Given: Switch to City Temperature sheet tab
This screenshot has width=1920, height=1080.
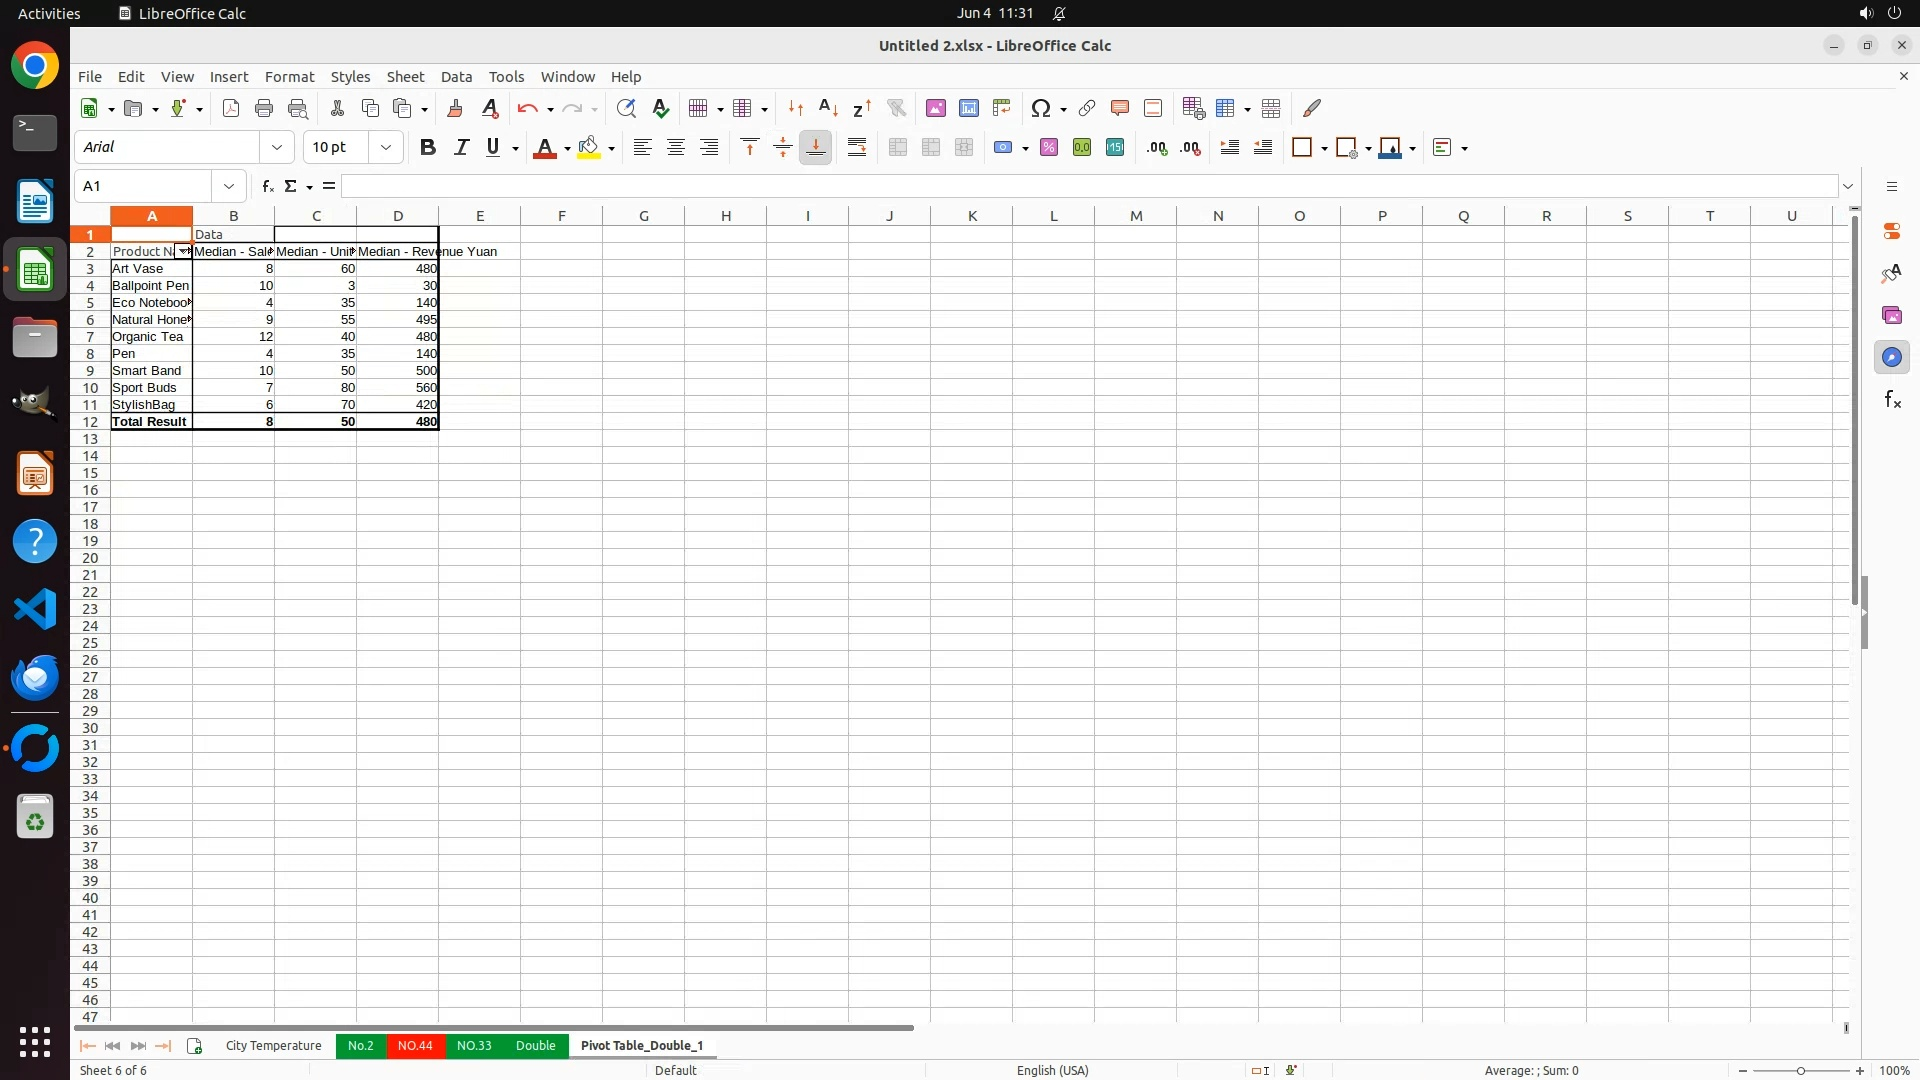Looking at the screenshot, I should coord(273,1046).
